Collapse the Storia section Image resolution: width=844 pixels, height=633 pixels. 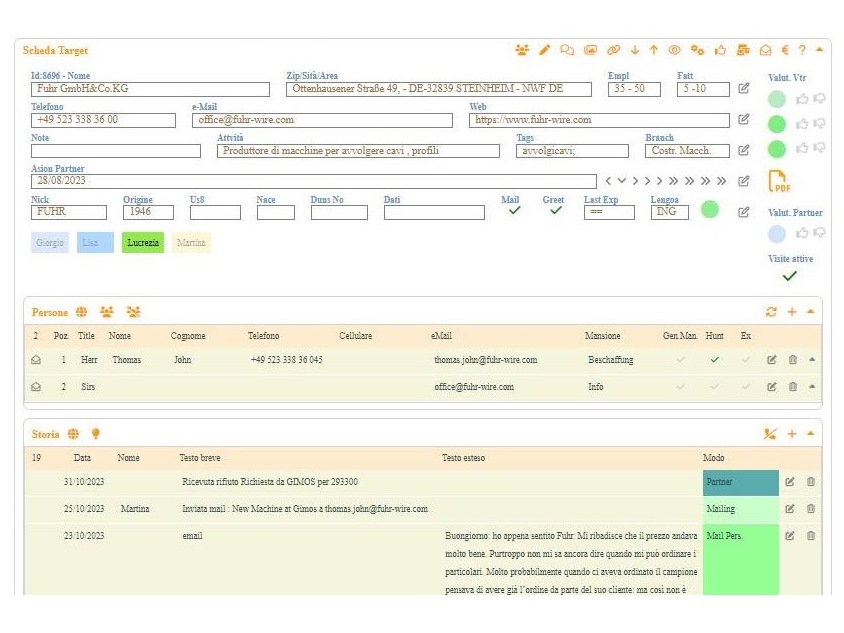pyautogui.click(x=811, y=433)
